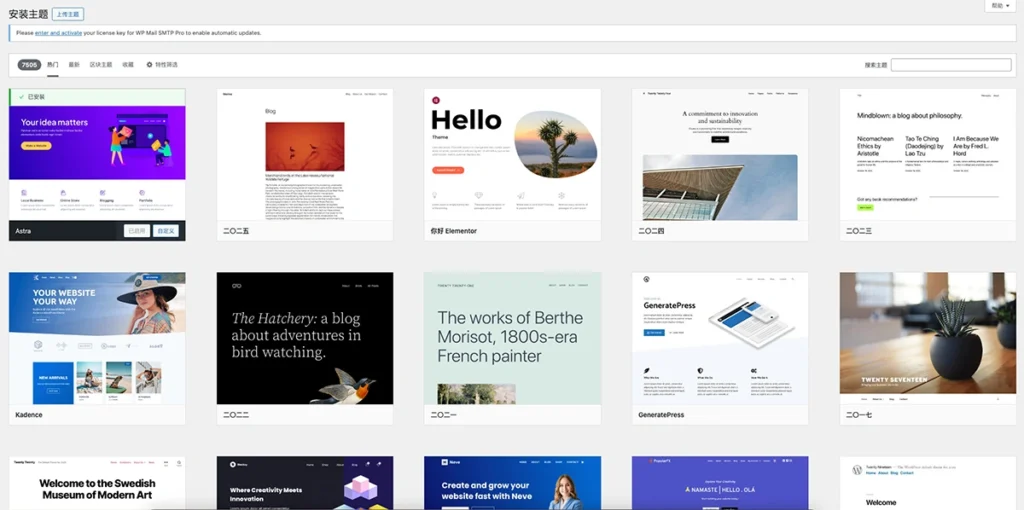The width and height of the screenshot is (1024, 510).
Task: Click the 二〇一七 theme name
Action: [859, 415]
